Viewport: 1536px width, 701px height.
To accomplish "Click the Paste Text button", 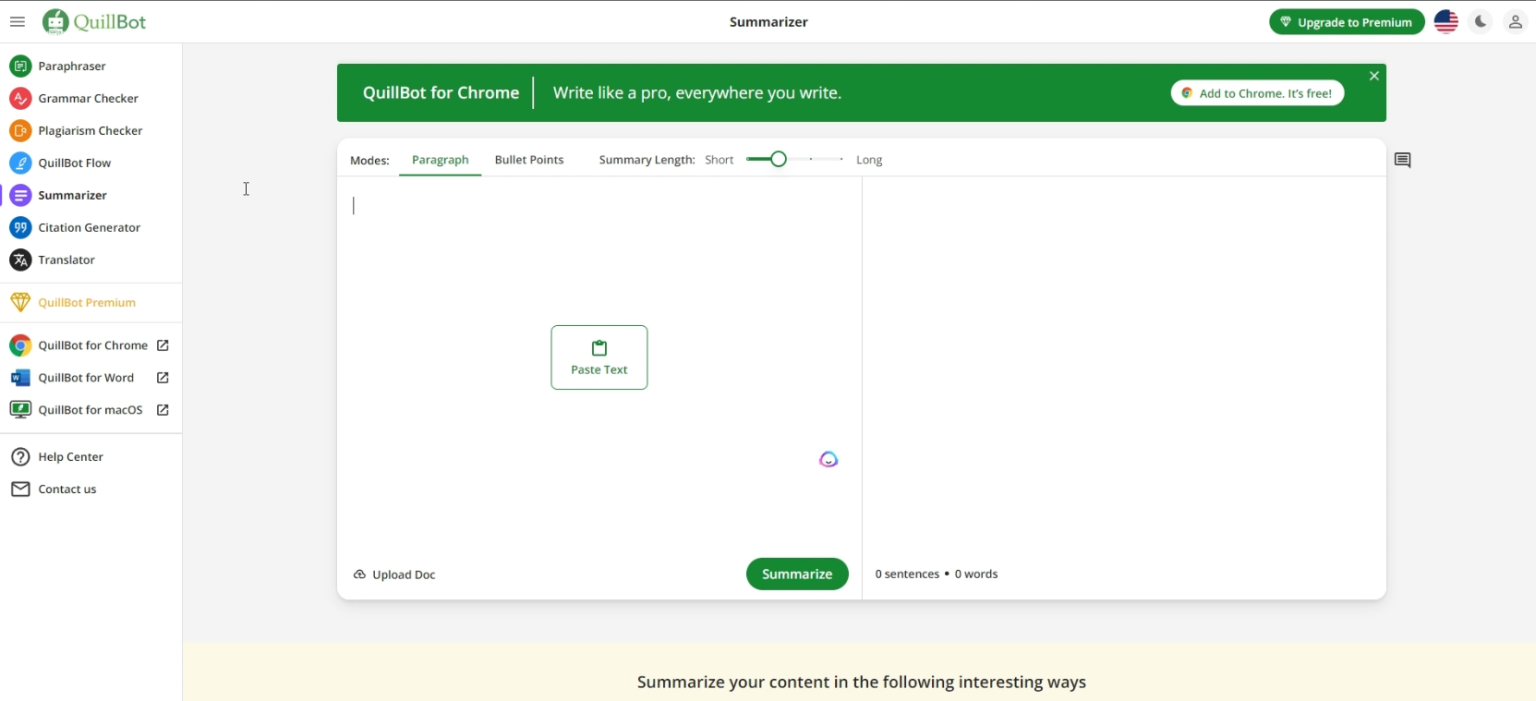I will click(599, 357).
